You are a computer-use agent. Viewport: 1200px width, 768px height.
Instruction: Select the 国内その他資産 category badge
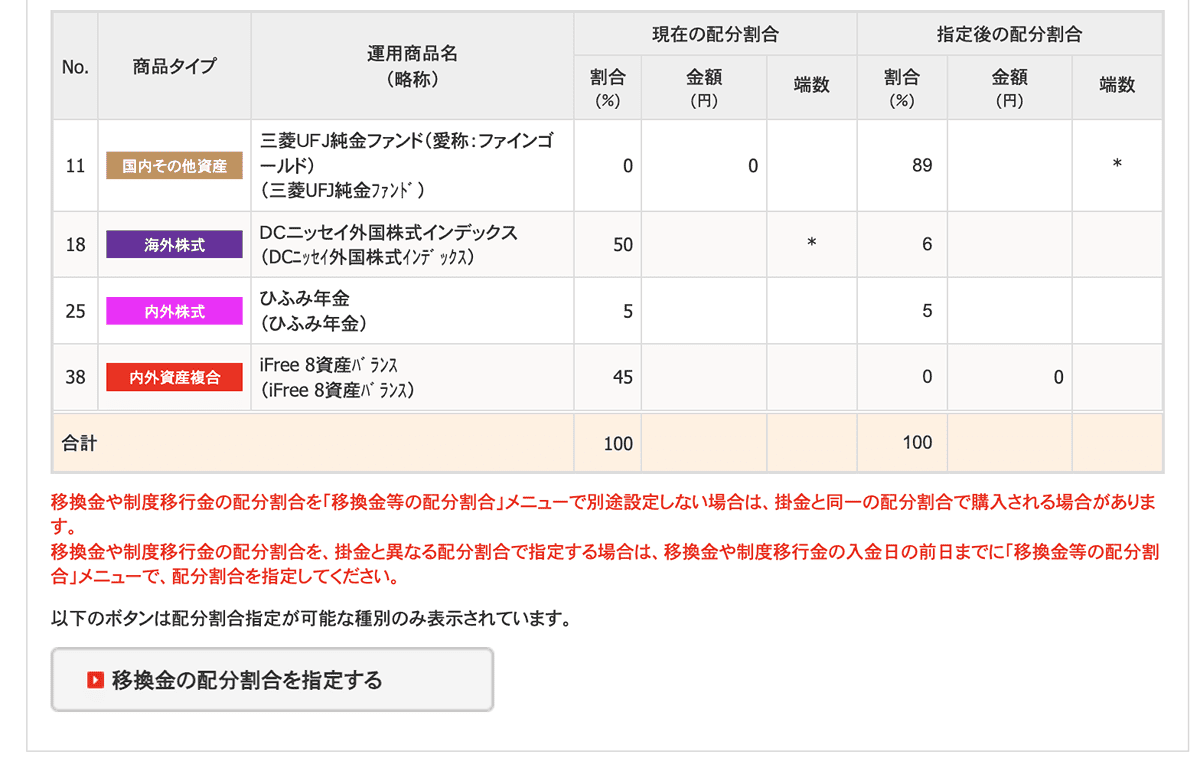coord(174,166)
